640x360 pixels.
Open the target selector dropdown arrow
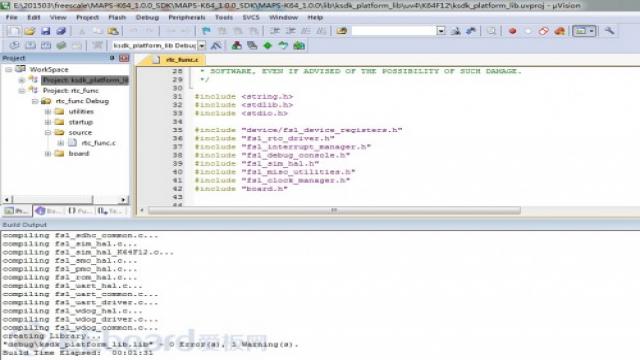click(202, 46)
